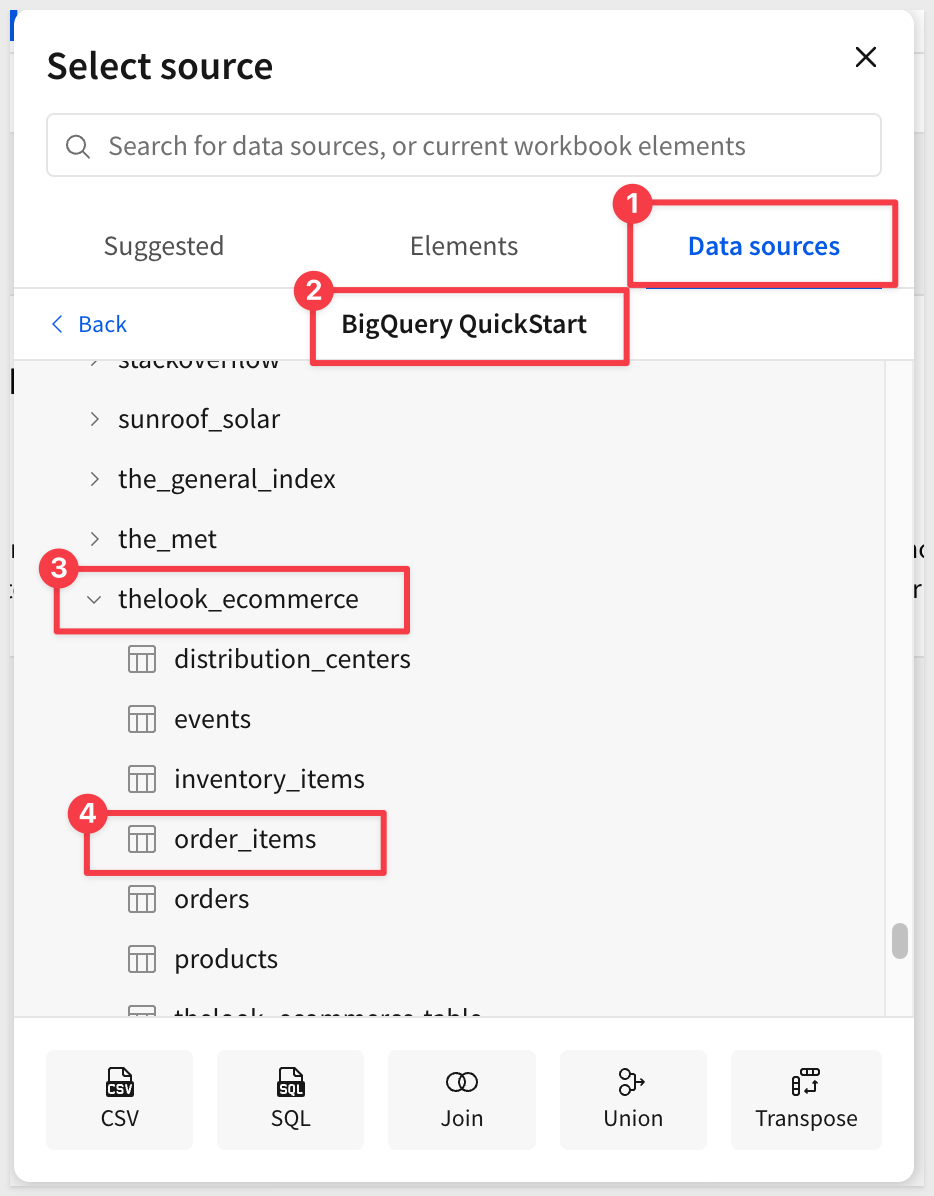Viewport: 934px width, 1196px height.
Task: Click the table icon beside distribution_centers
Action: [142, 660]
